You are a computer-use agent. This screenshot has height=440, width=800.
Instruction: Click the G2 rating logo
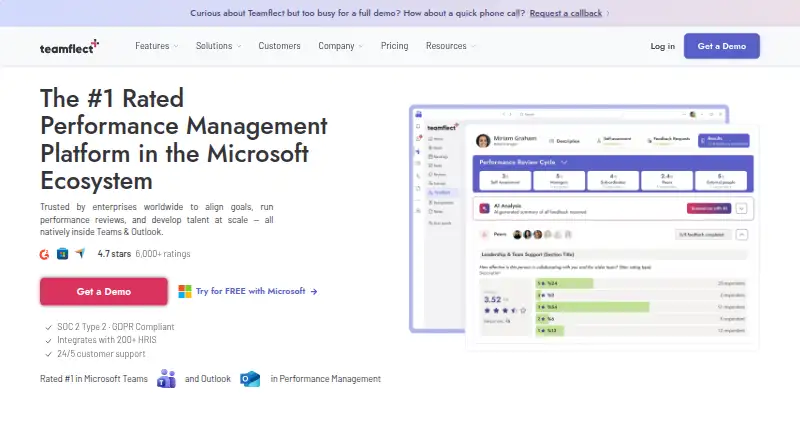click(44, 254)
